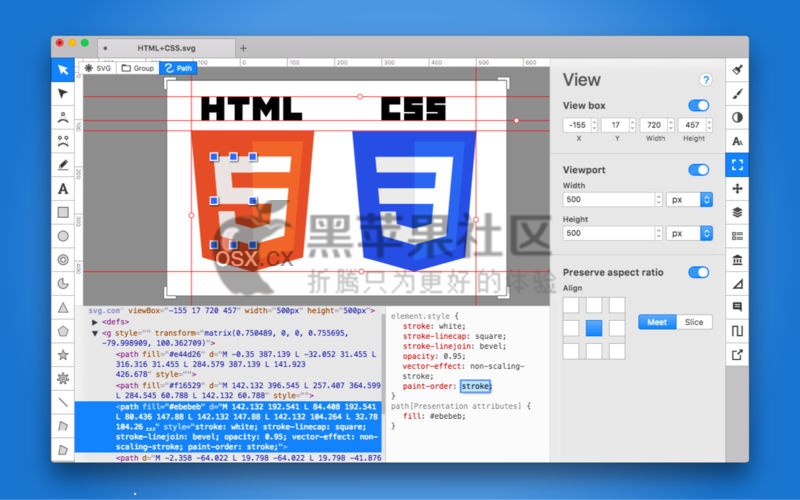Image resolution: width=800 pixels, height=500 pixels.
Task: Select the path fill #e44d26 code line
Action: pyautogui.click(x=247, y=364)
